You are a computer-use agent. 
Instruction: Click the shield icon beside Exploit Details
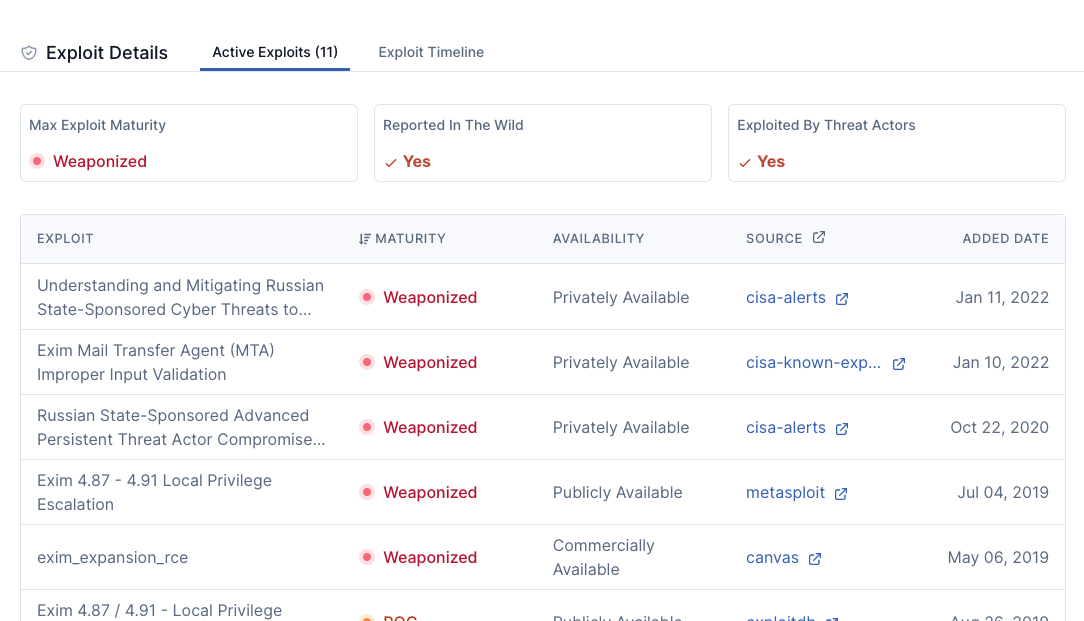[29, 53]
